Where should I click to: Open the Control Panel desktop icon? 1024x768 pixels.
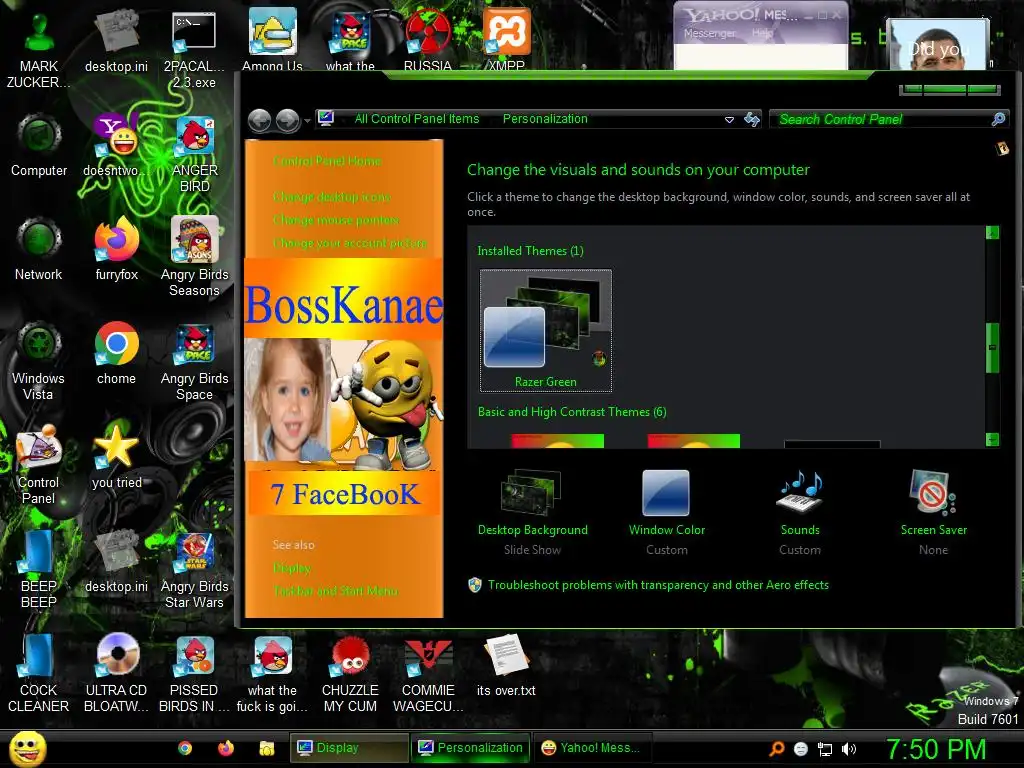tap(39, 464)
